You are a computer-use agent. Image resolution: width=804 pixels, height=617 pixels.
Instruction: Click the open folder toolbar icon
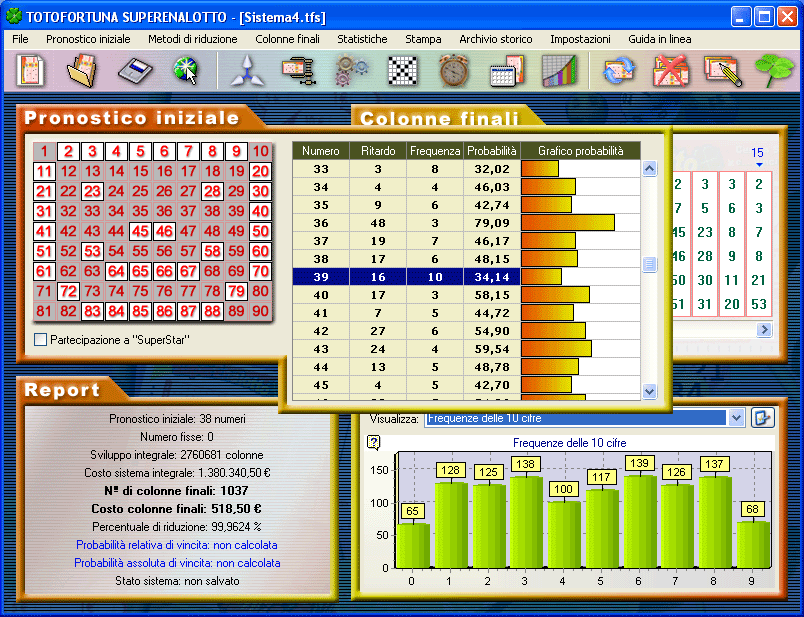(82, 71)
